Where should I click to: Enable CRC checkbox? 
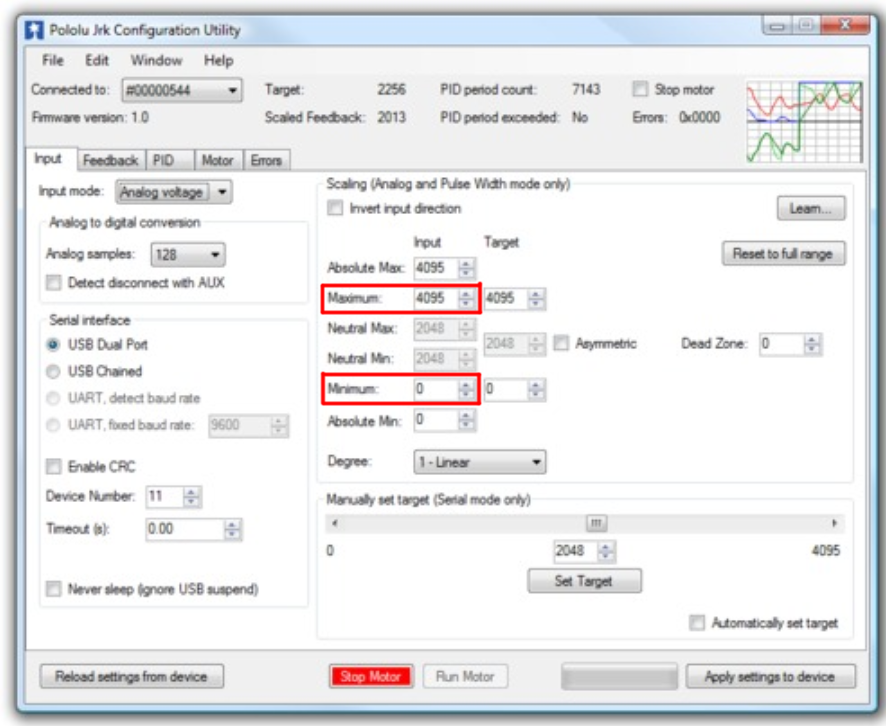[x=54, y=467]
